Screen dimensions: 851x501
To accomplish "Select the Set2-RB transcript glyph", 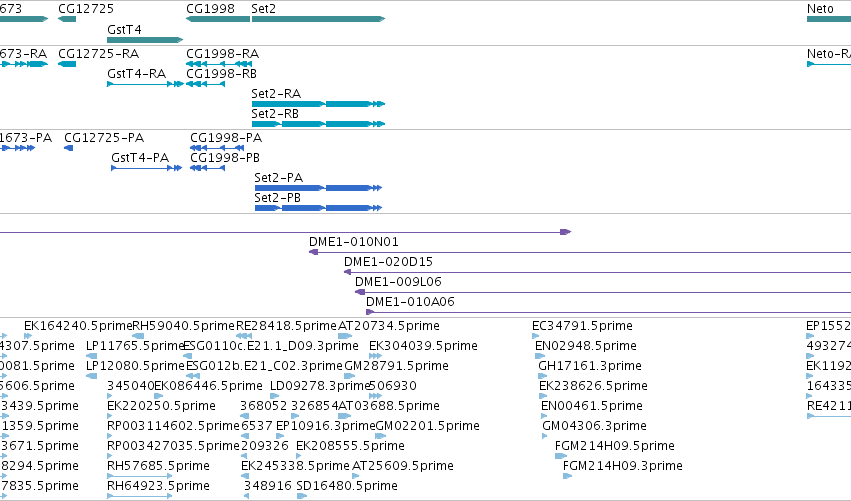I will click(319, 124).
